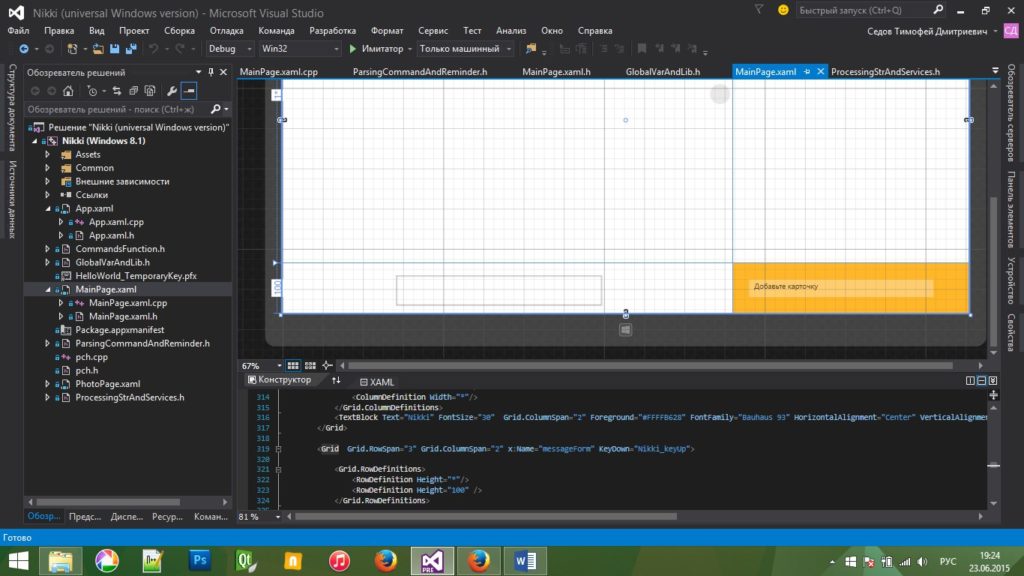This screenshot has width=1024, height=576.
Task: Click the Save All toolbar icon
Action: (x=132, y=48)
